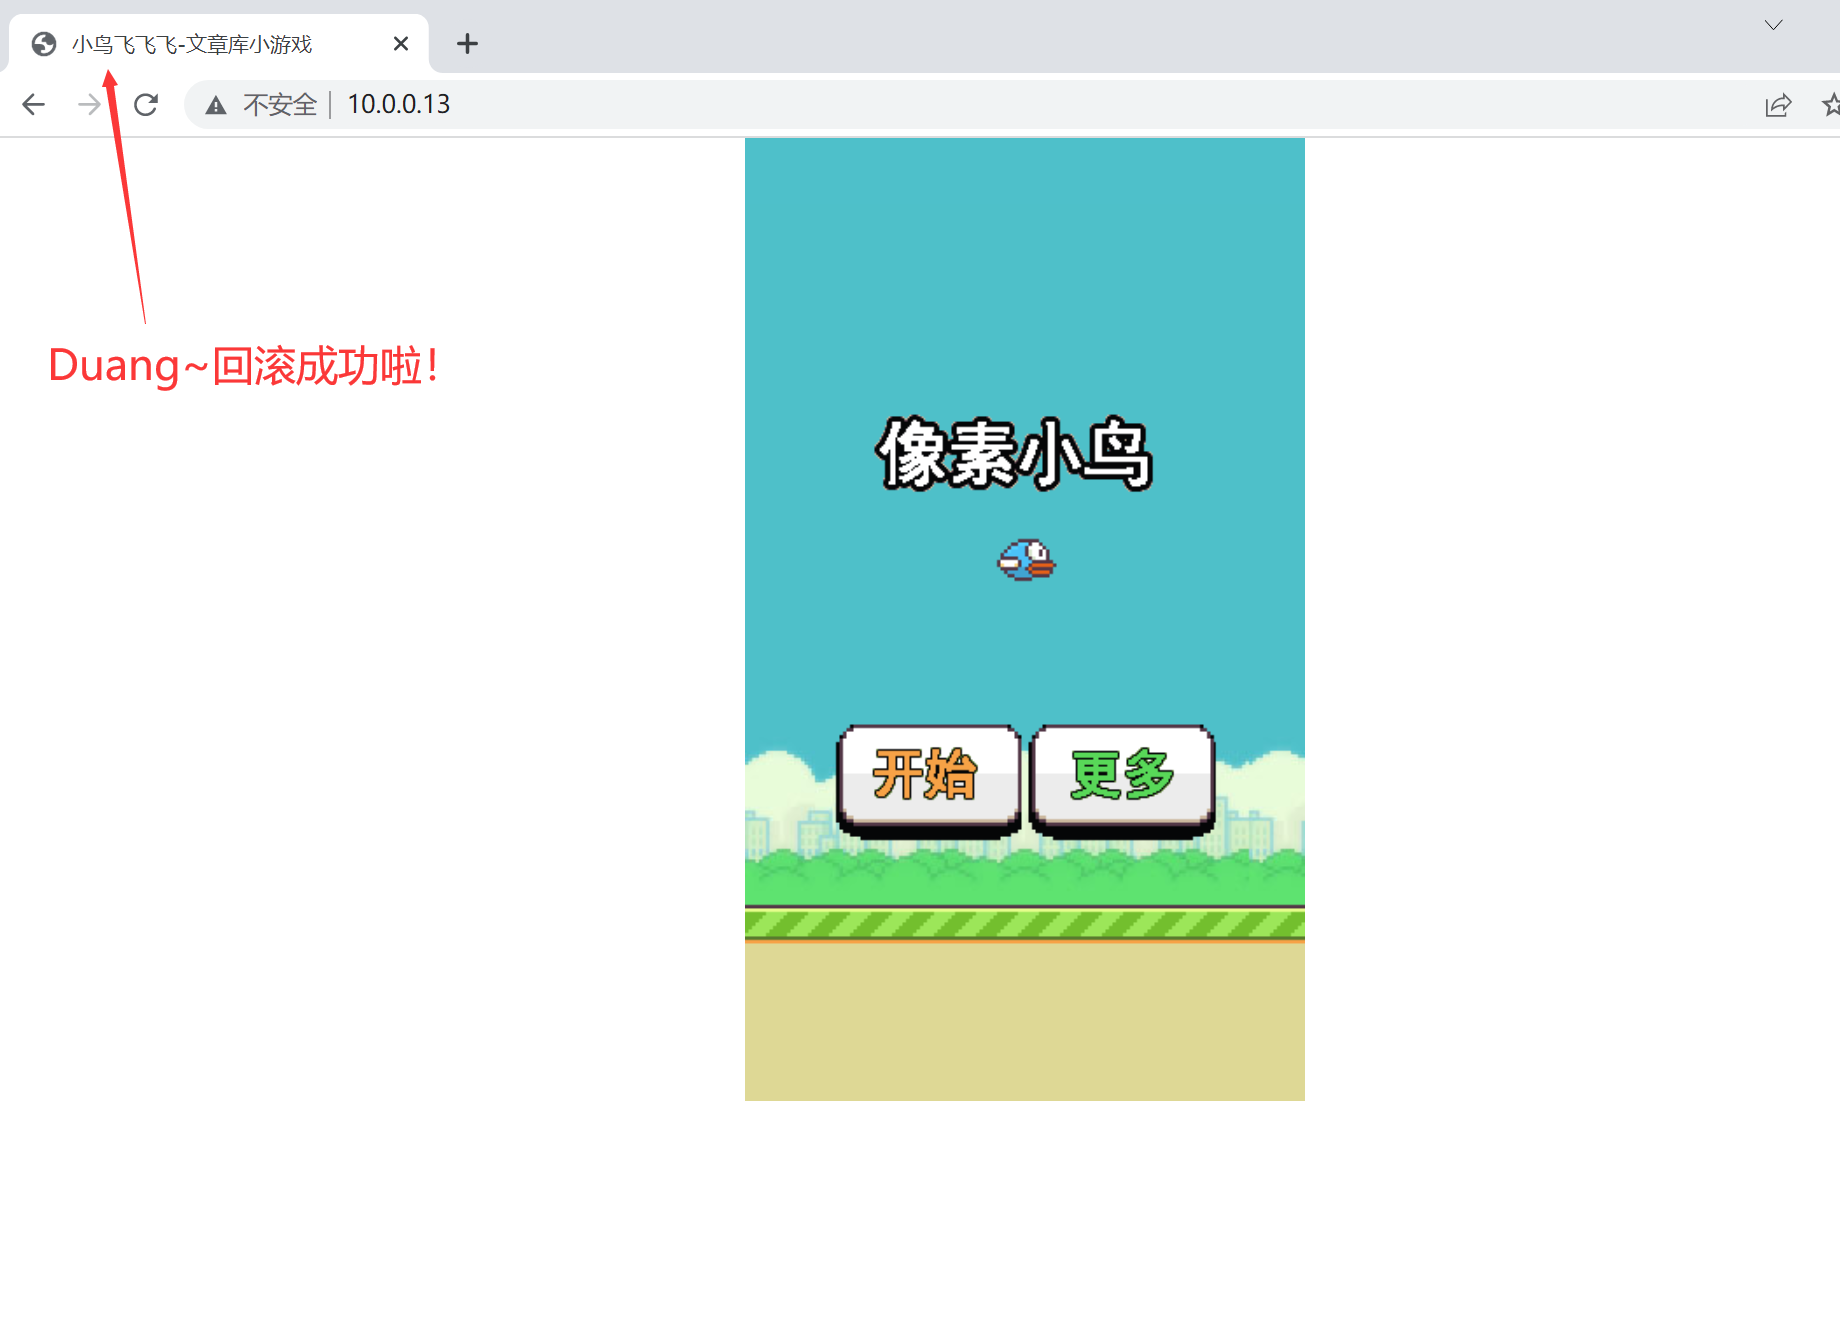Click the 像素小鸟 game title
Screen dimensions: 1840x1330
[x=1015, y=454]
